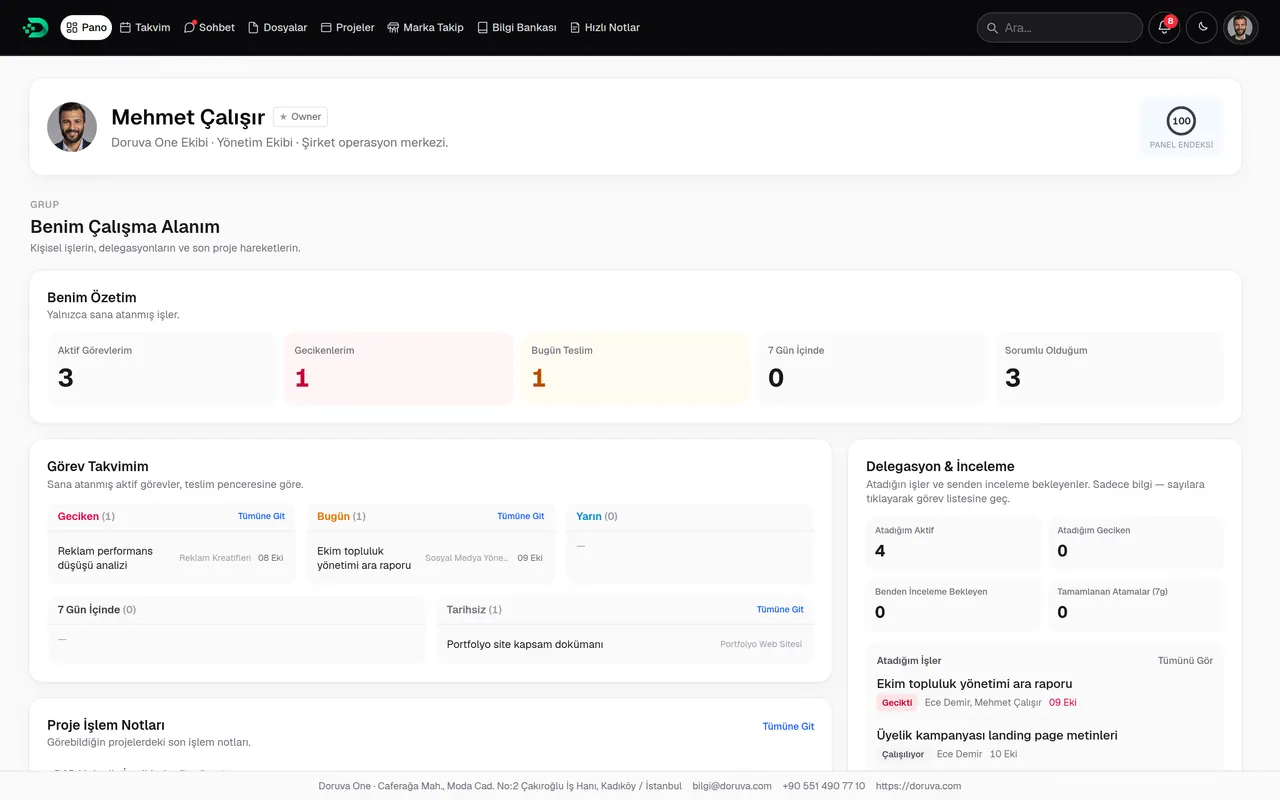Open task Ekim topluluk yönetimi ara raporu in Bugün
The height and width of the screenshot is (800, 1280).
[431, 558]
